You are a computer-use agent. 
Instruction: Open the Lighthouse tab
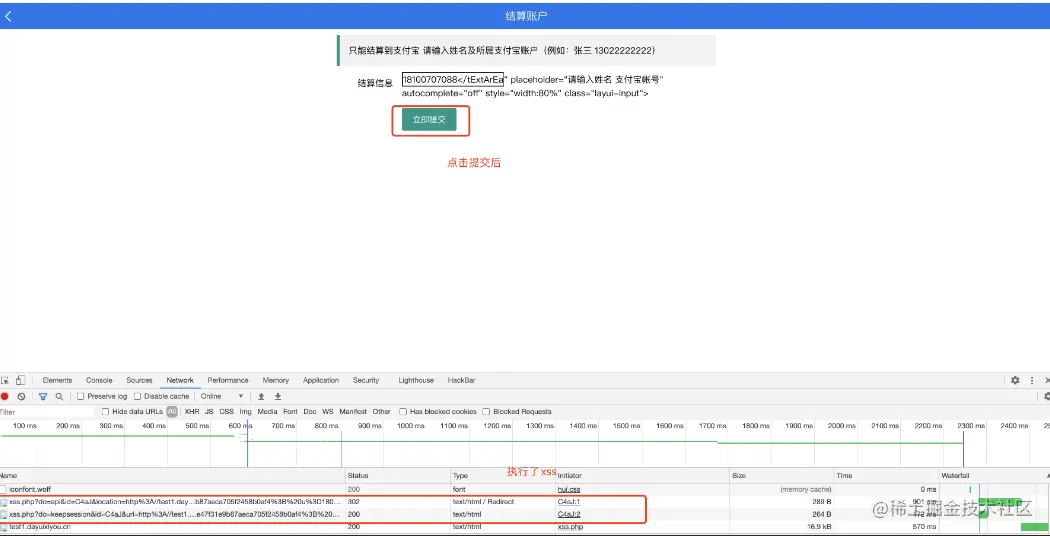click(417, 380)
